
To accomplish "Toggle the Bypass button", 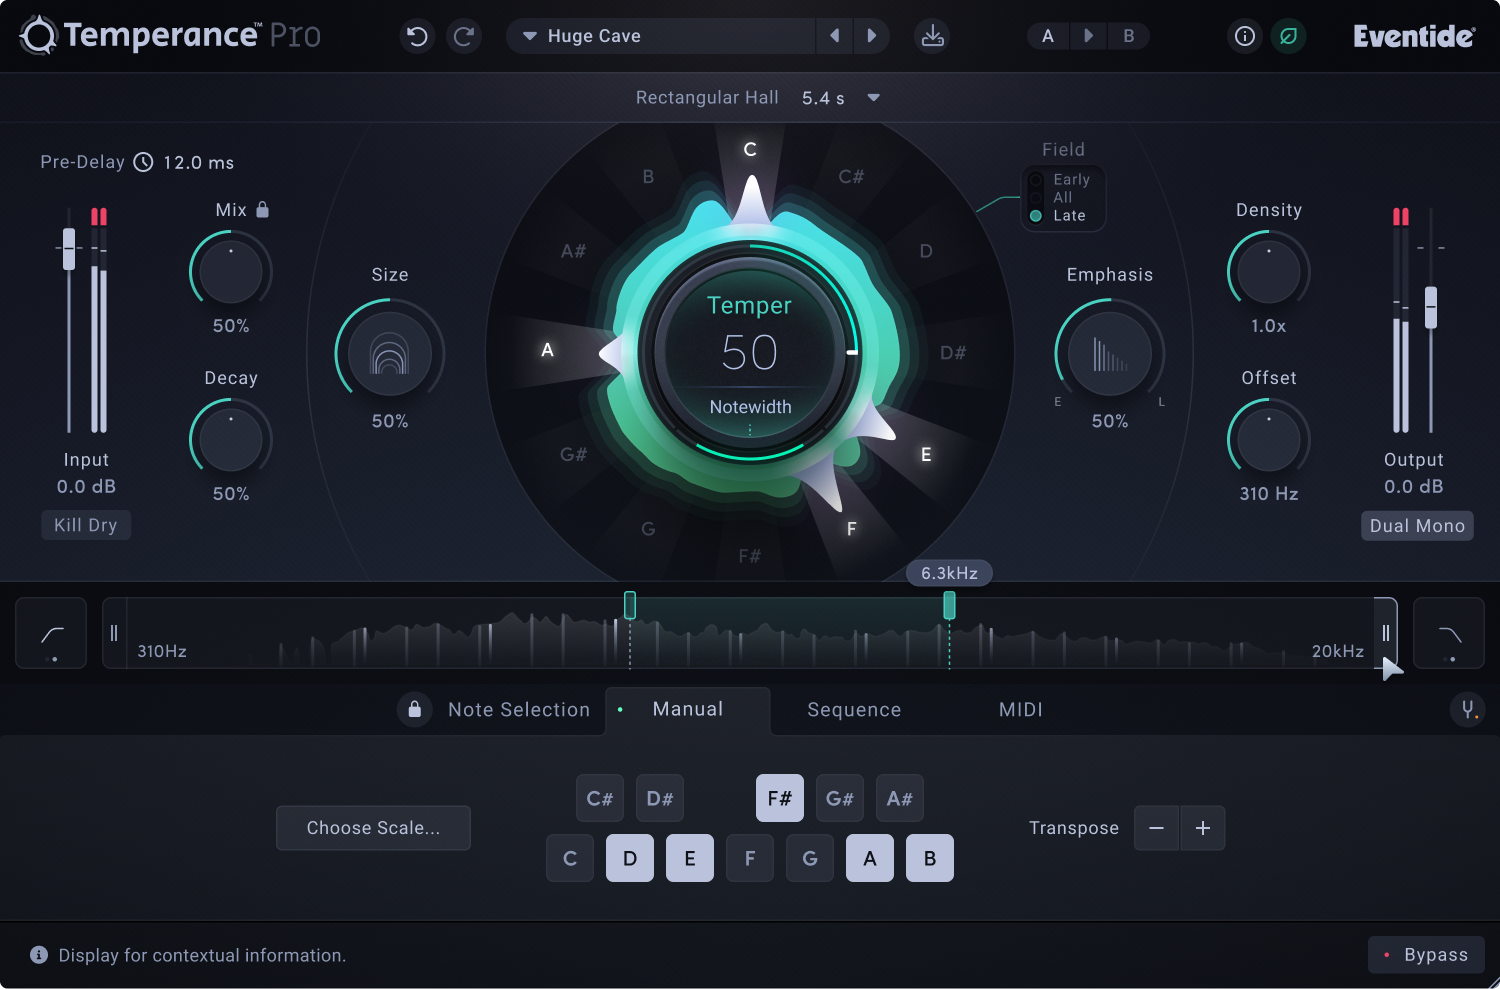I will 1426,955.
